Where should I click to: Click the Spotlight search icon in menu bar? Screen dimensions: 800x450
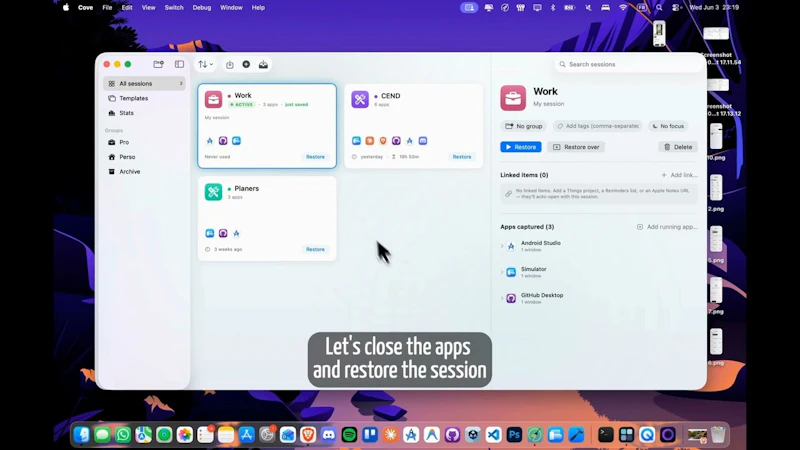click(x=659, y=8)
